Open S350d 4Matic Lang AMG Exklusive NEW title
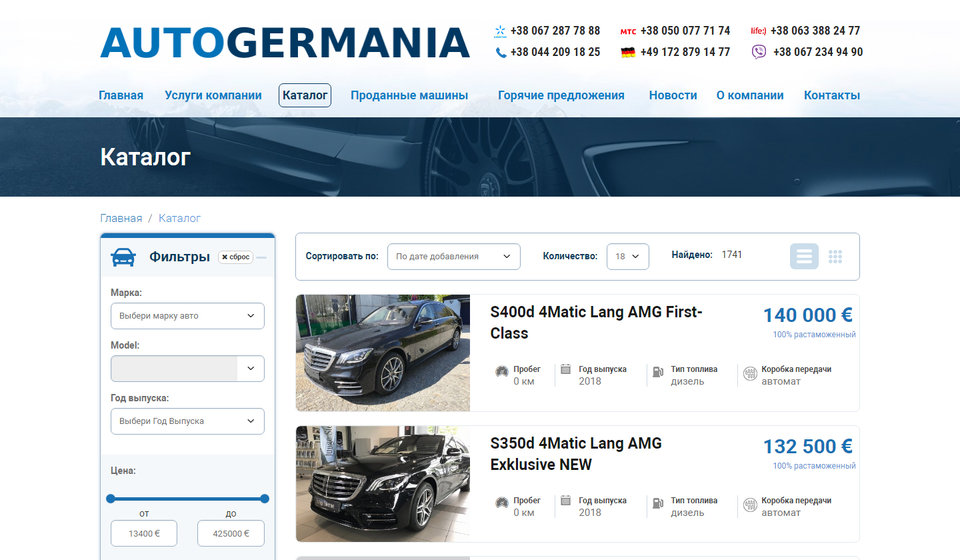 click(576, 454)
